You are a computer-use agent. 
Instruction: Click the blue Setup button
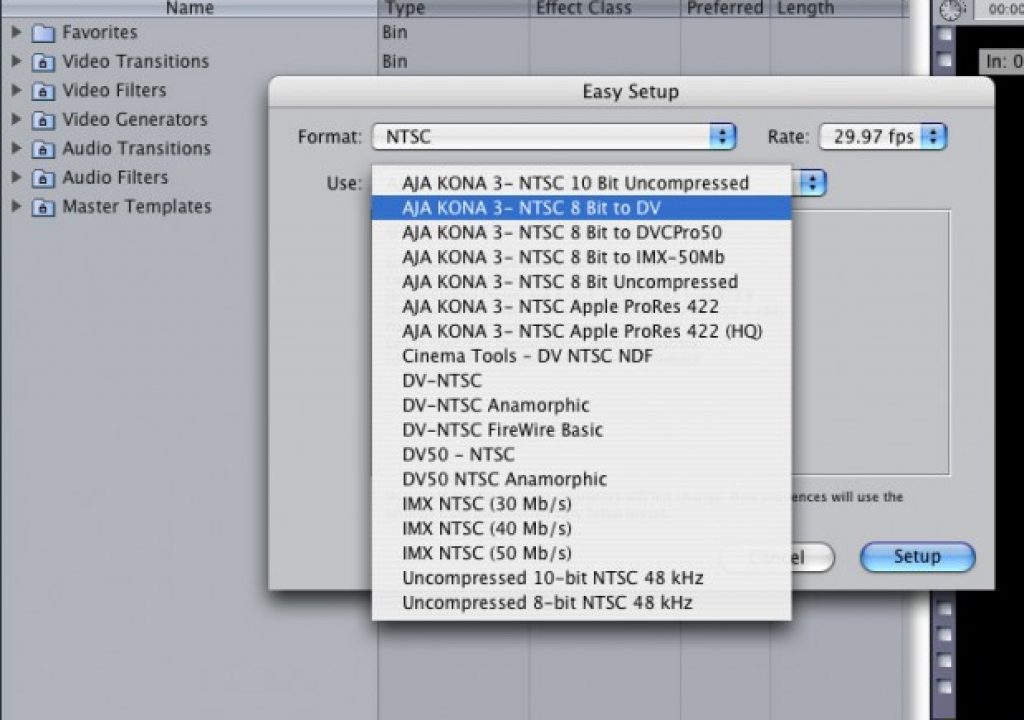click(x=917, y=557)
